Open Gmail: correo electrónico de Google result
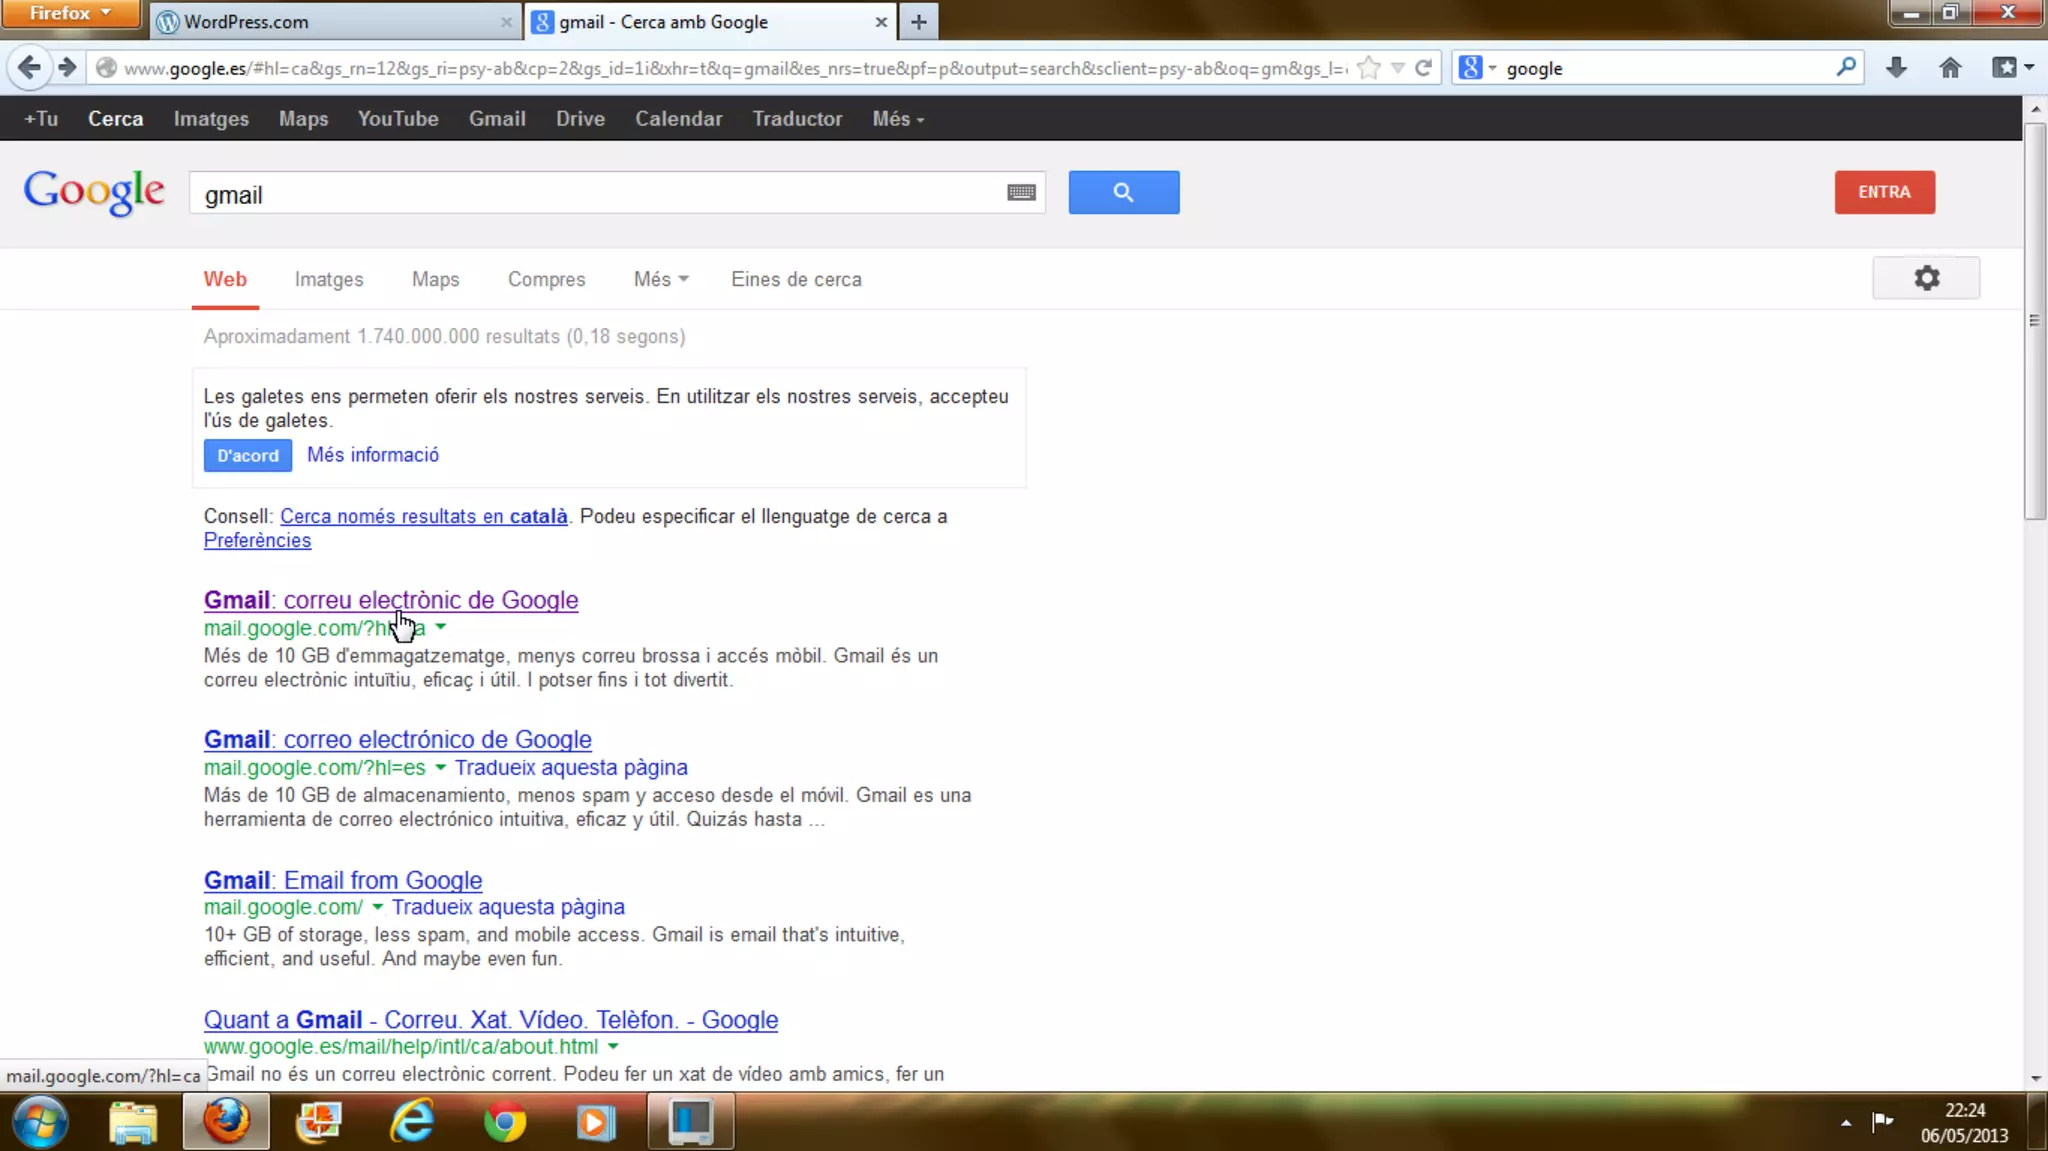 [x=397, y=739]
